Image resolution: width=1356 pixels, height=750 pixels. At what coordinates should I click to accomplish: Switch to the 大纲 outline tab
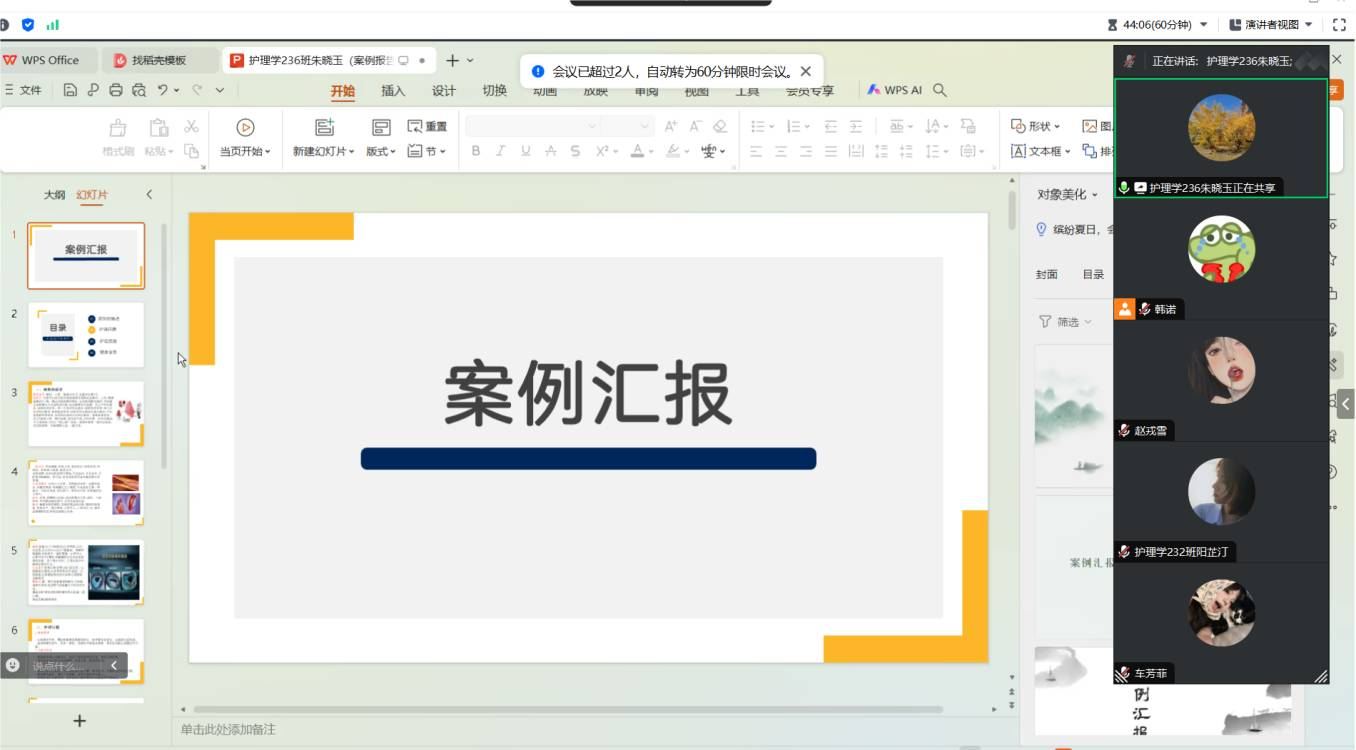pos(54,195)
